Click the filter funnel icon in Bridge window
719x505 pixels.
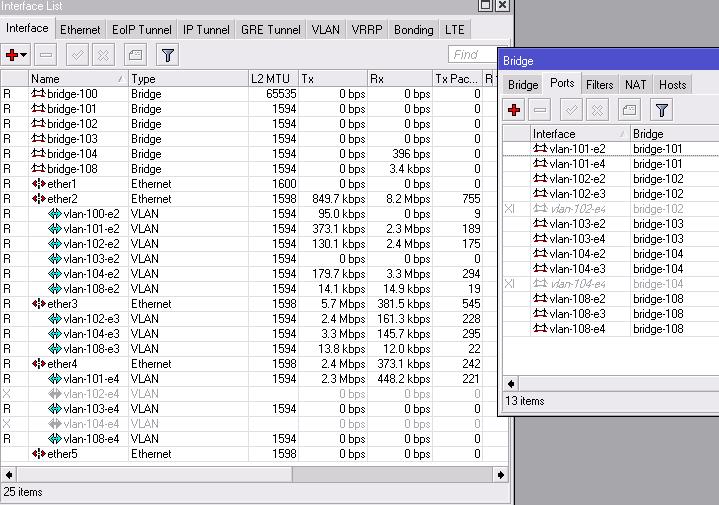coord(661,110)
